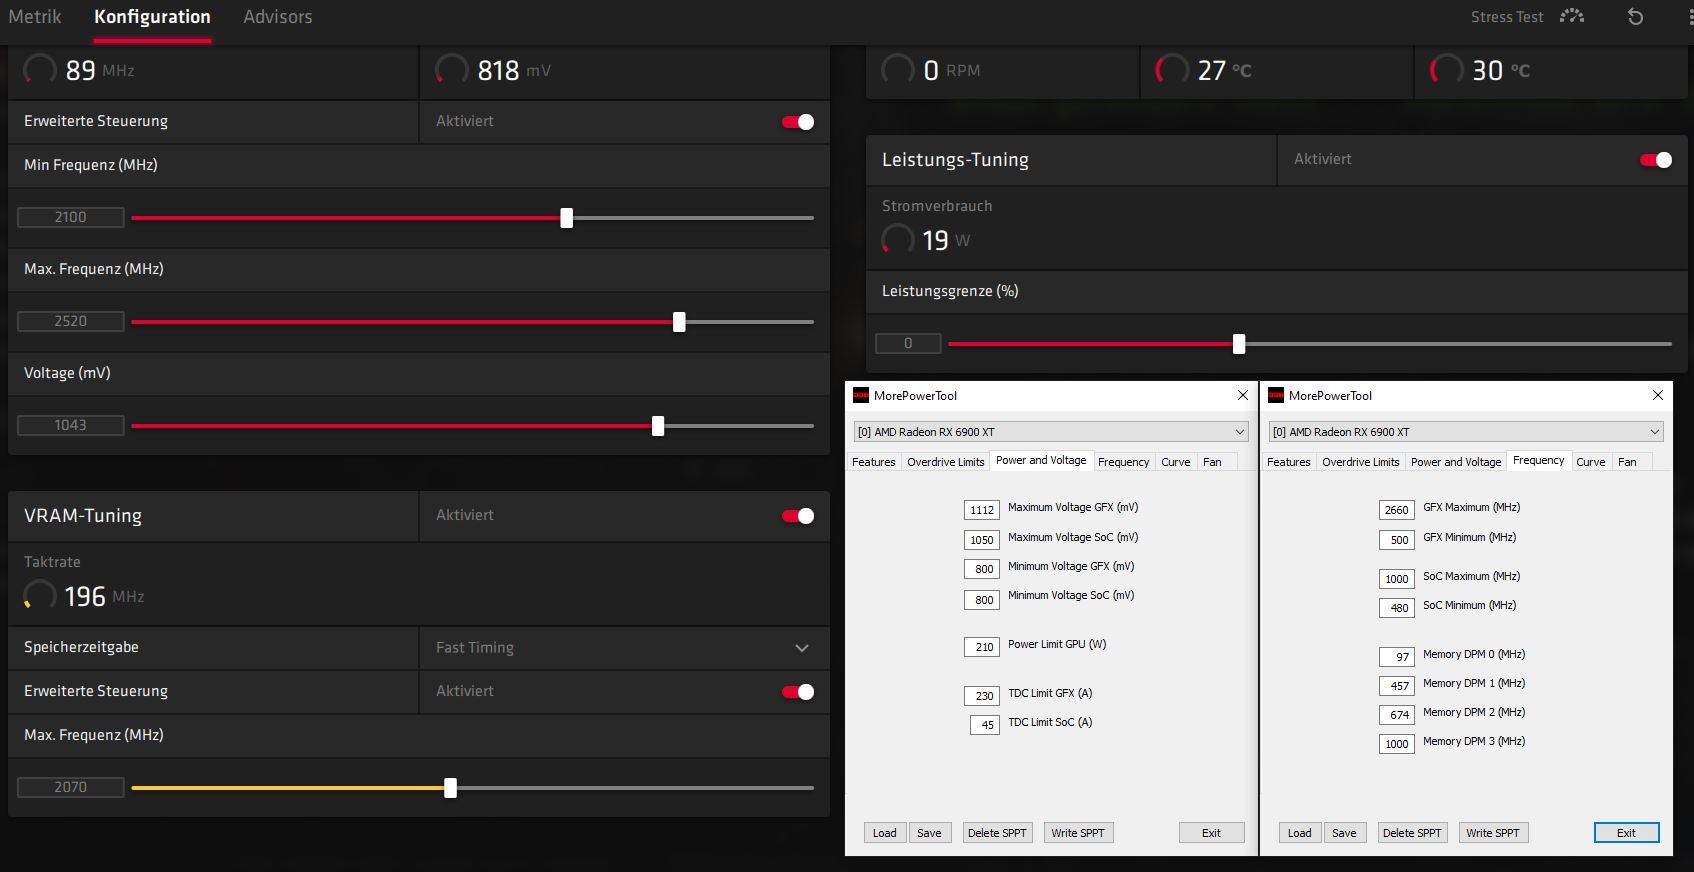
Task: Select the Konfiguration tab
Action: (152, 17)
